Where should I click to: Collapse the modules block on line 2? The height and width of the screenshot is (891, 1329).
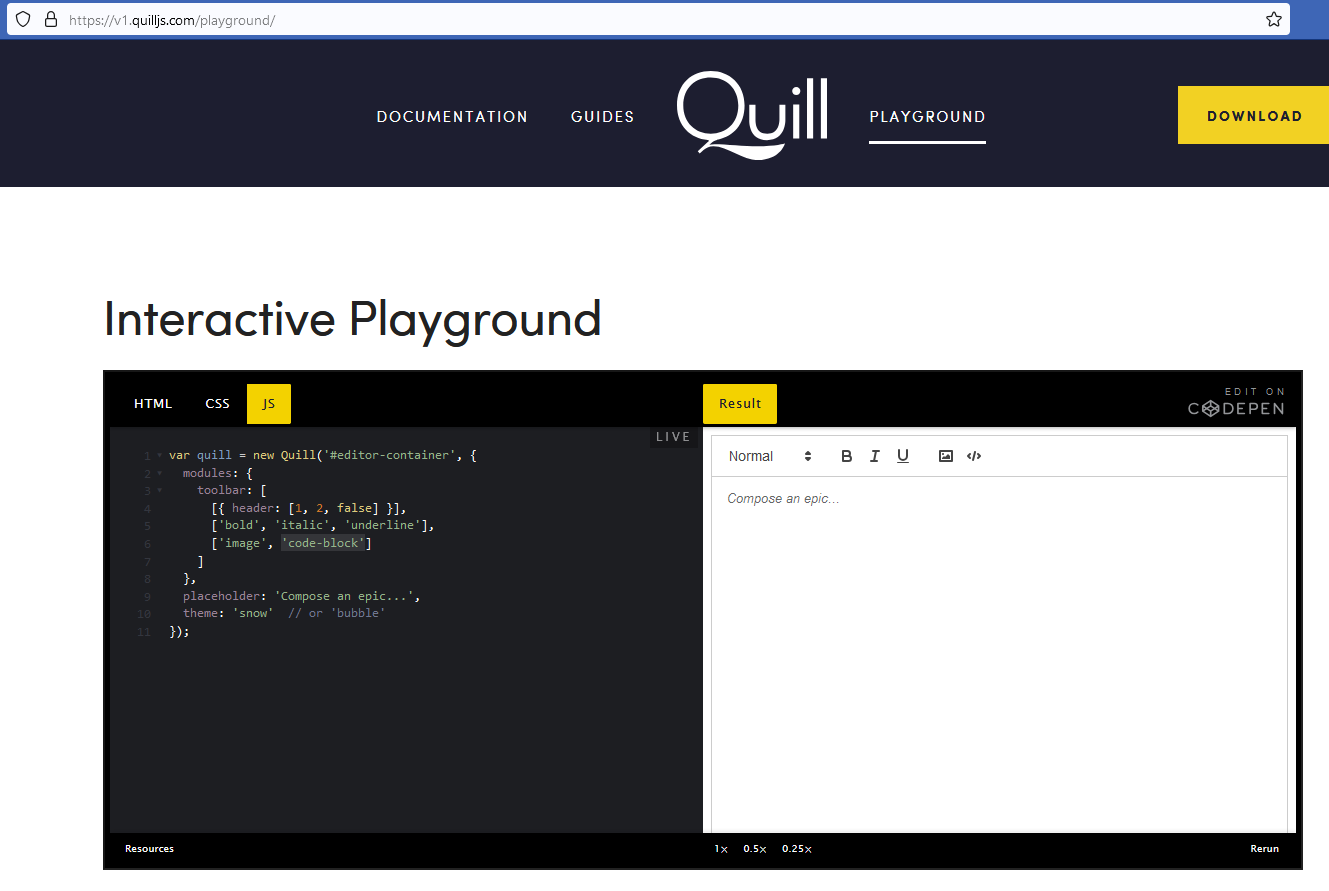[159, 474]
